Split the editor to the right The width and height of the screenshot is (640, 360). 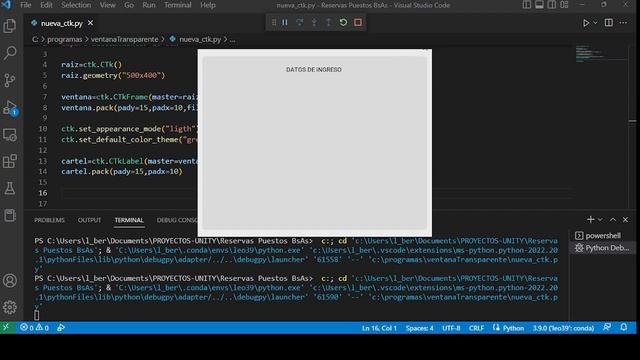(609, 23)
